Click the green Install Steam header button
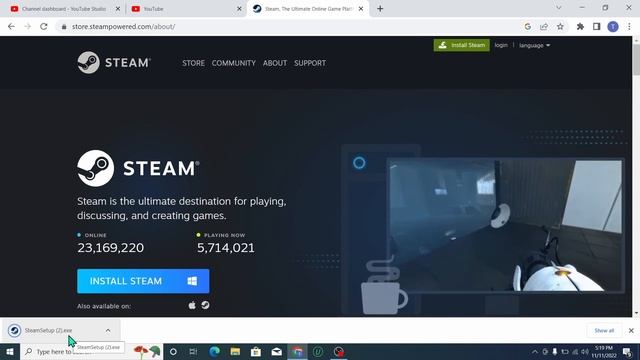 click(x=462, y=45)
